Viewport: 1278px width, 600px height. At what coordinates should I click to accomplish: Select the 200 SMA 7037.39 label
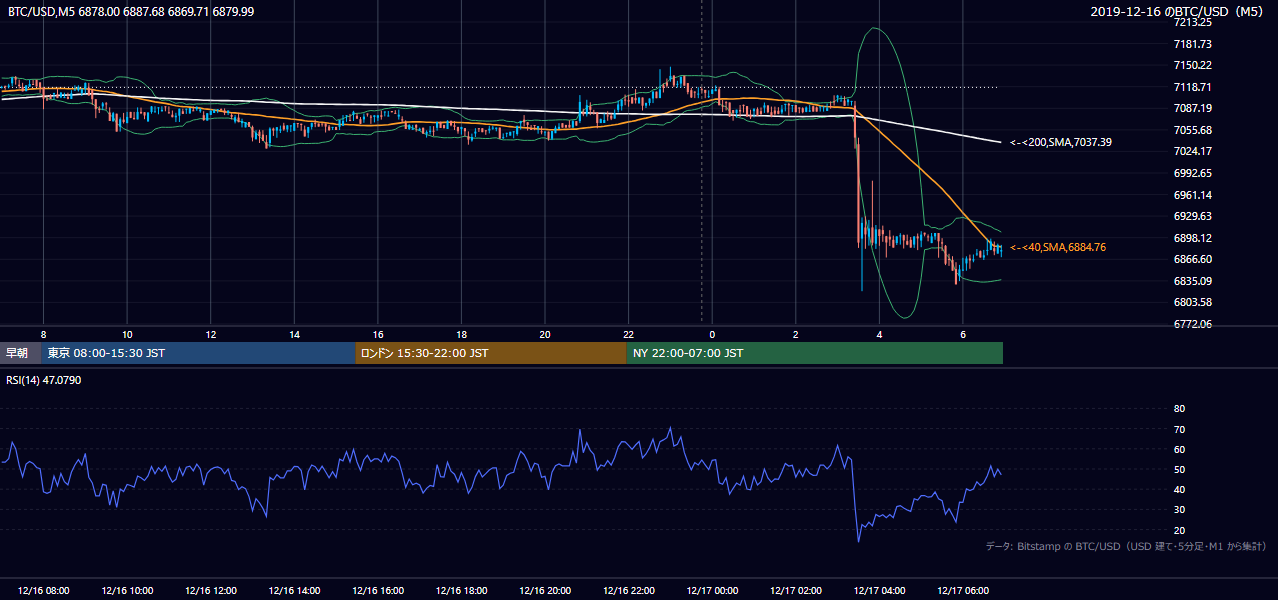(x=1061, y=142)
